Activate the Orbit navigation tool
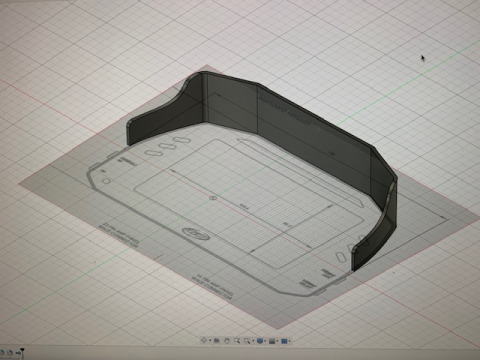The height and width of the screenshot is (360, 480). 204,340
